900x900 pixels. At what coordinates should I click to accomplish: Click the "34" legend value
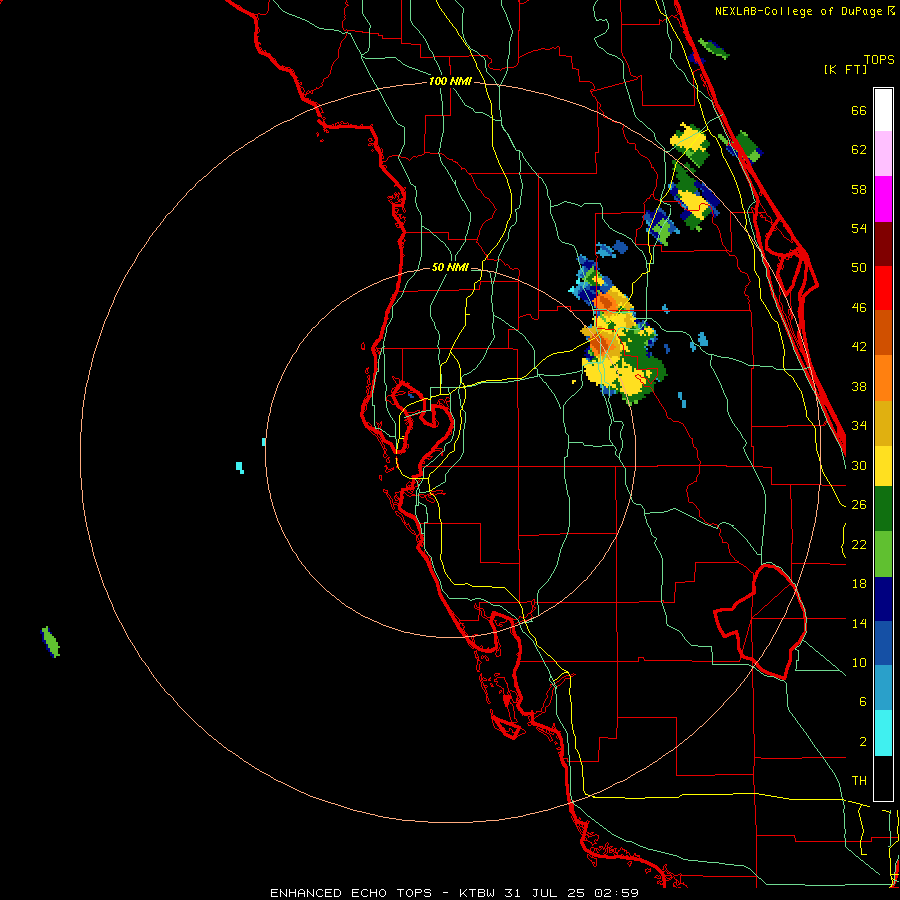click(859, 426)
